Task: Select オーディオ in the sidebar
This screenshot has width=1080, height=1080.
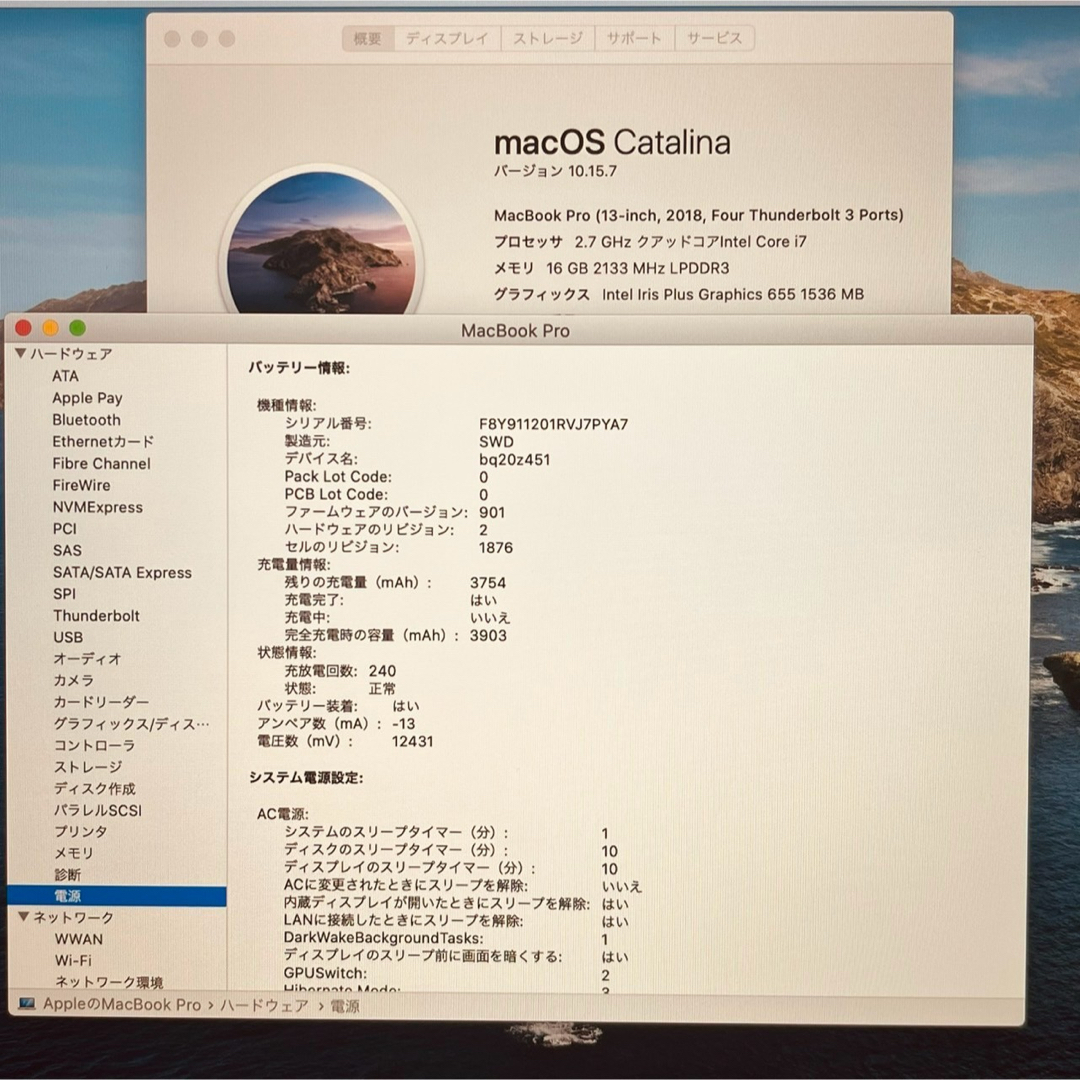Action: point(87,658)
